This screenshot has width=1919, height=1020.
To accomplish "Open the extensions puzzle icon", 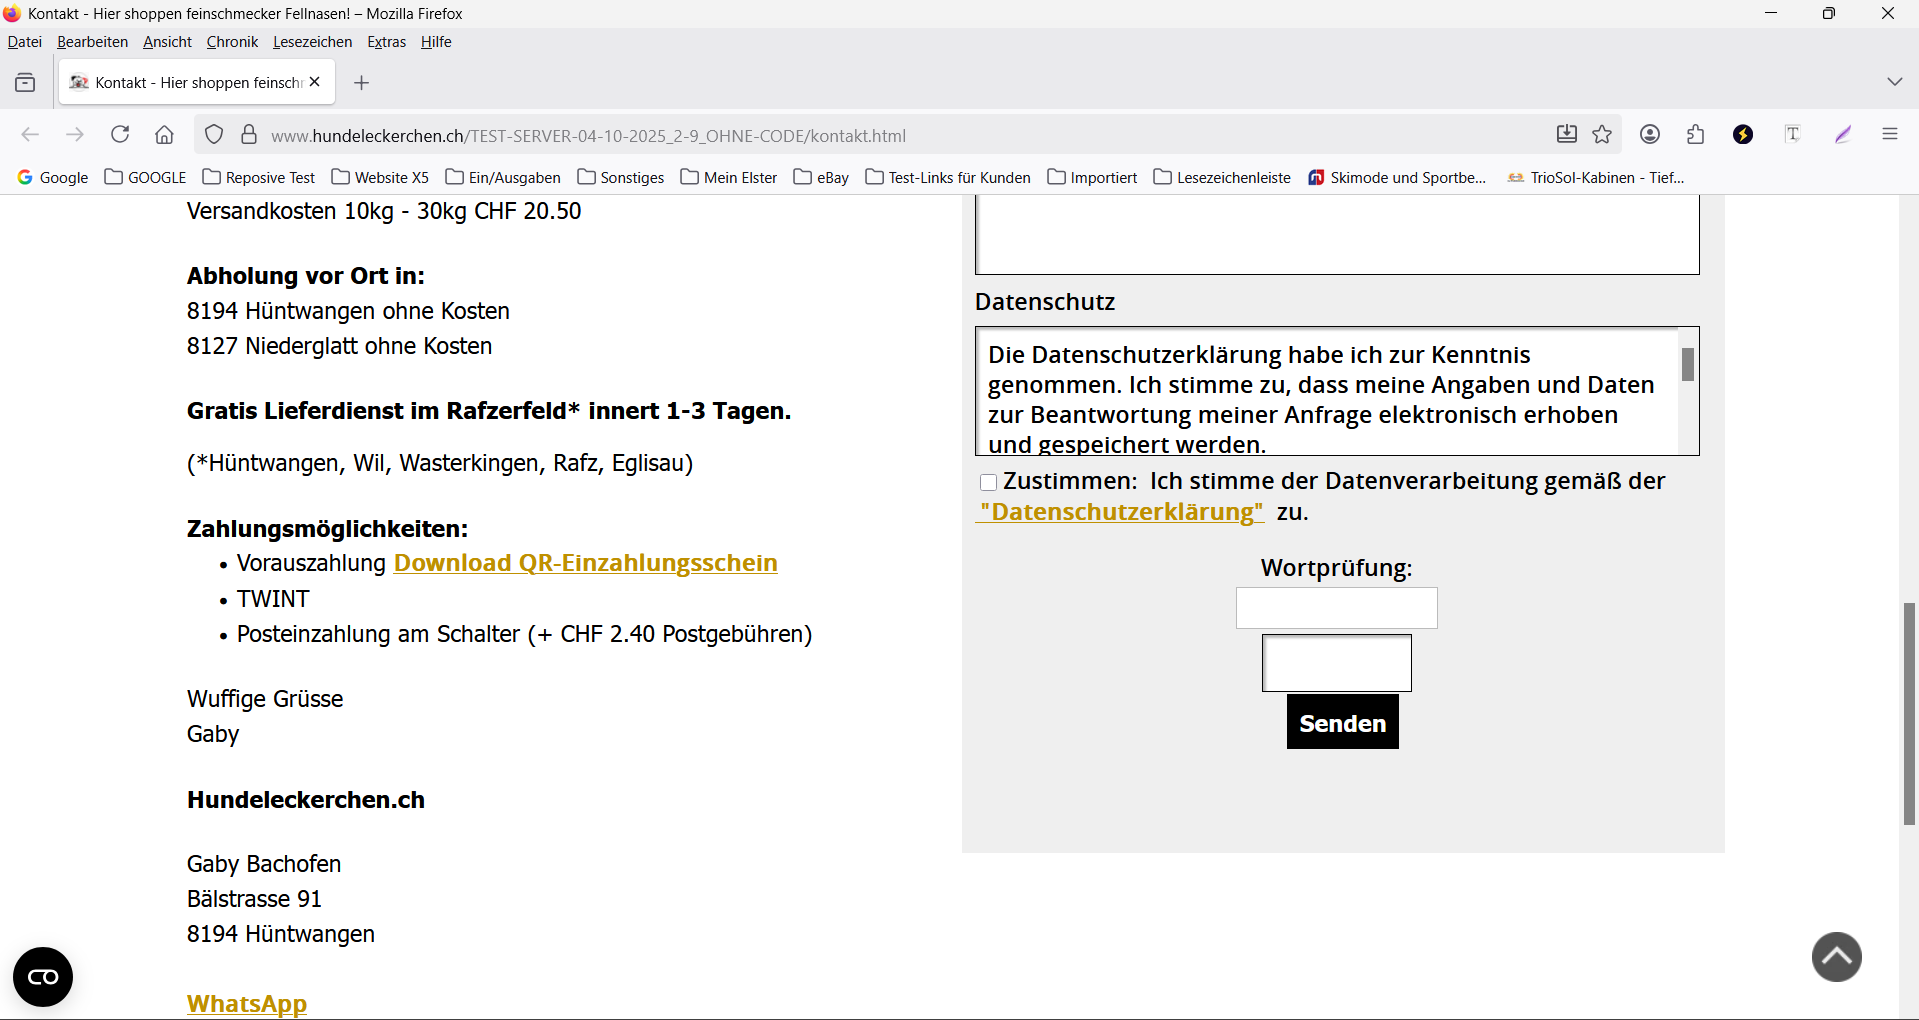I will click(x=1696, y=135).
